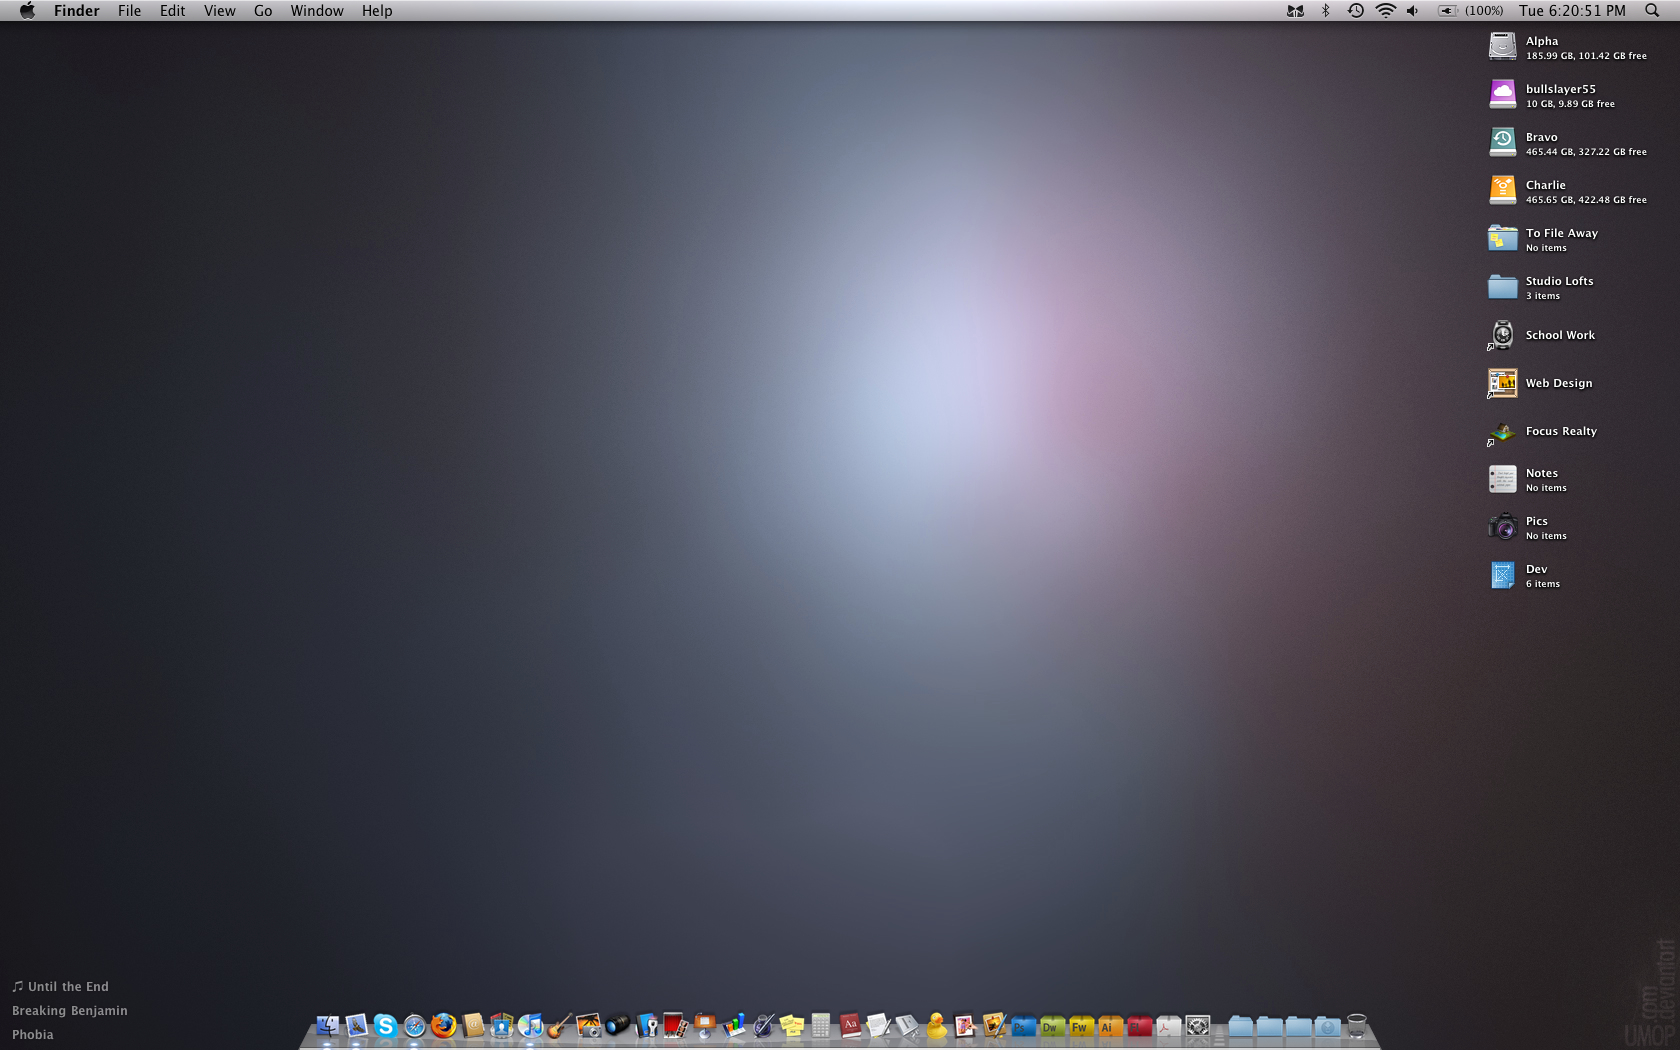
Task: Open the volume control in menu bar
Action: [x=1412, y=10]
